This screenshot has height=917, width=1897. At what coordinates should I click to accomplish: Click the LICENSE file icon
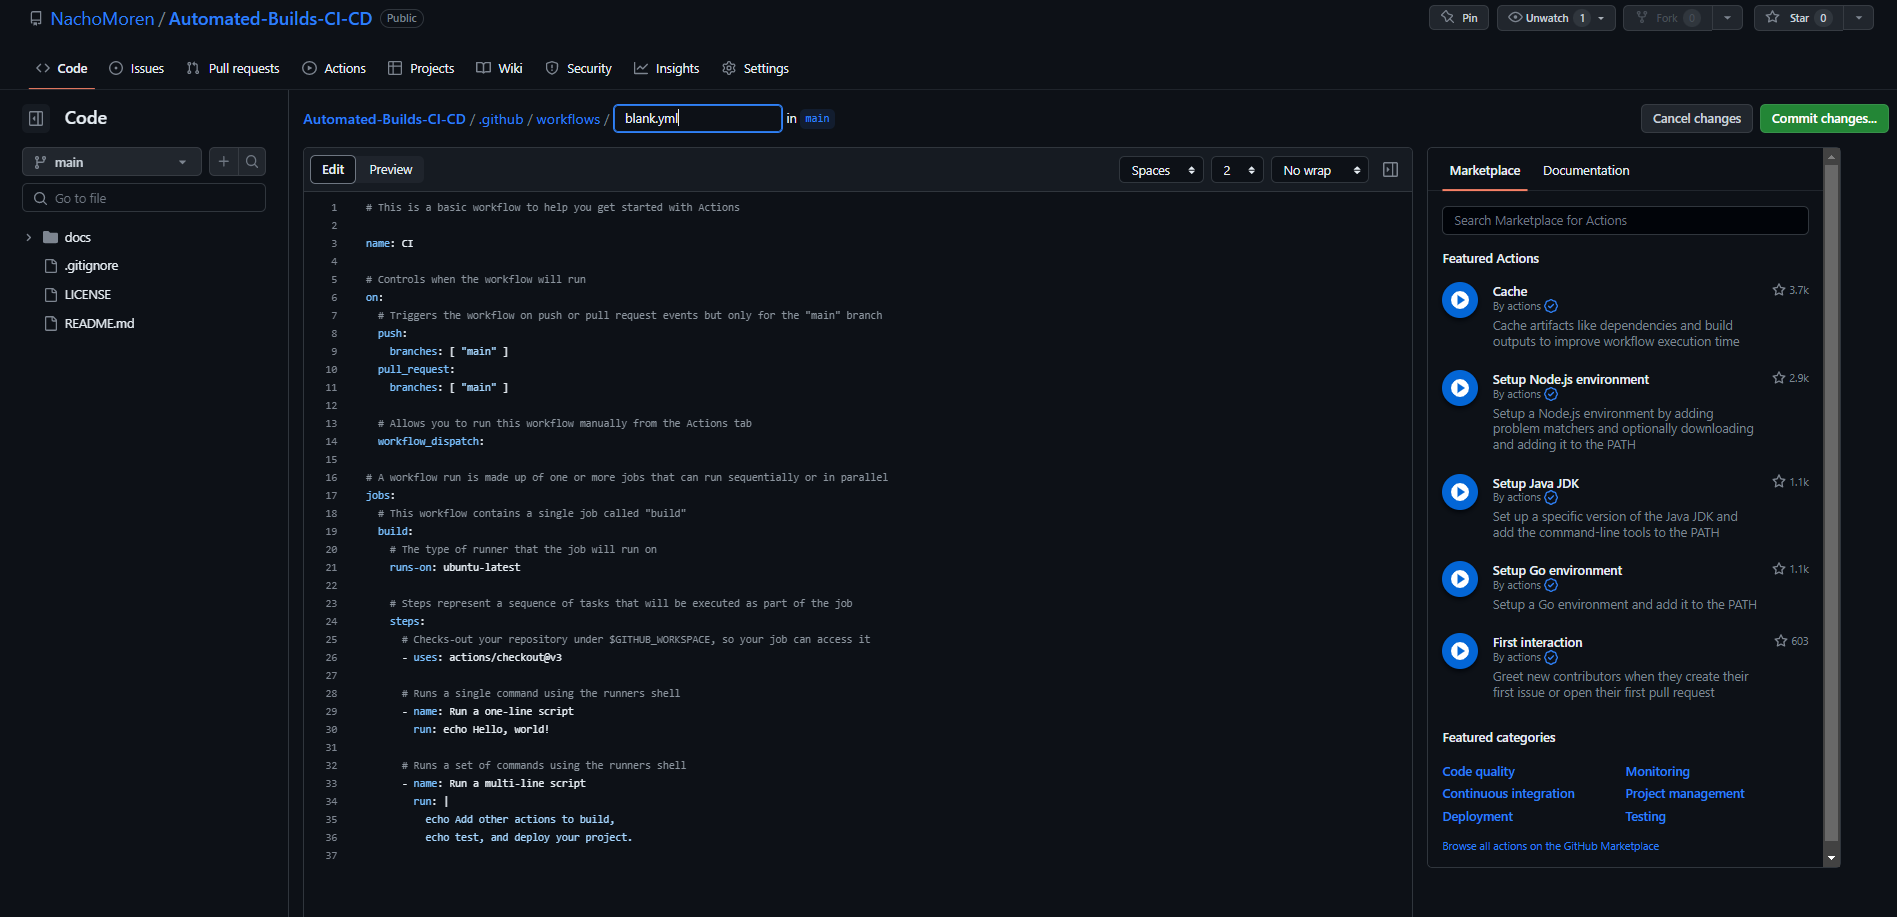(51, 295)
